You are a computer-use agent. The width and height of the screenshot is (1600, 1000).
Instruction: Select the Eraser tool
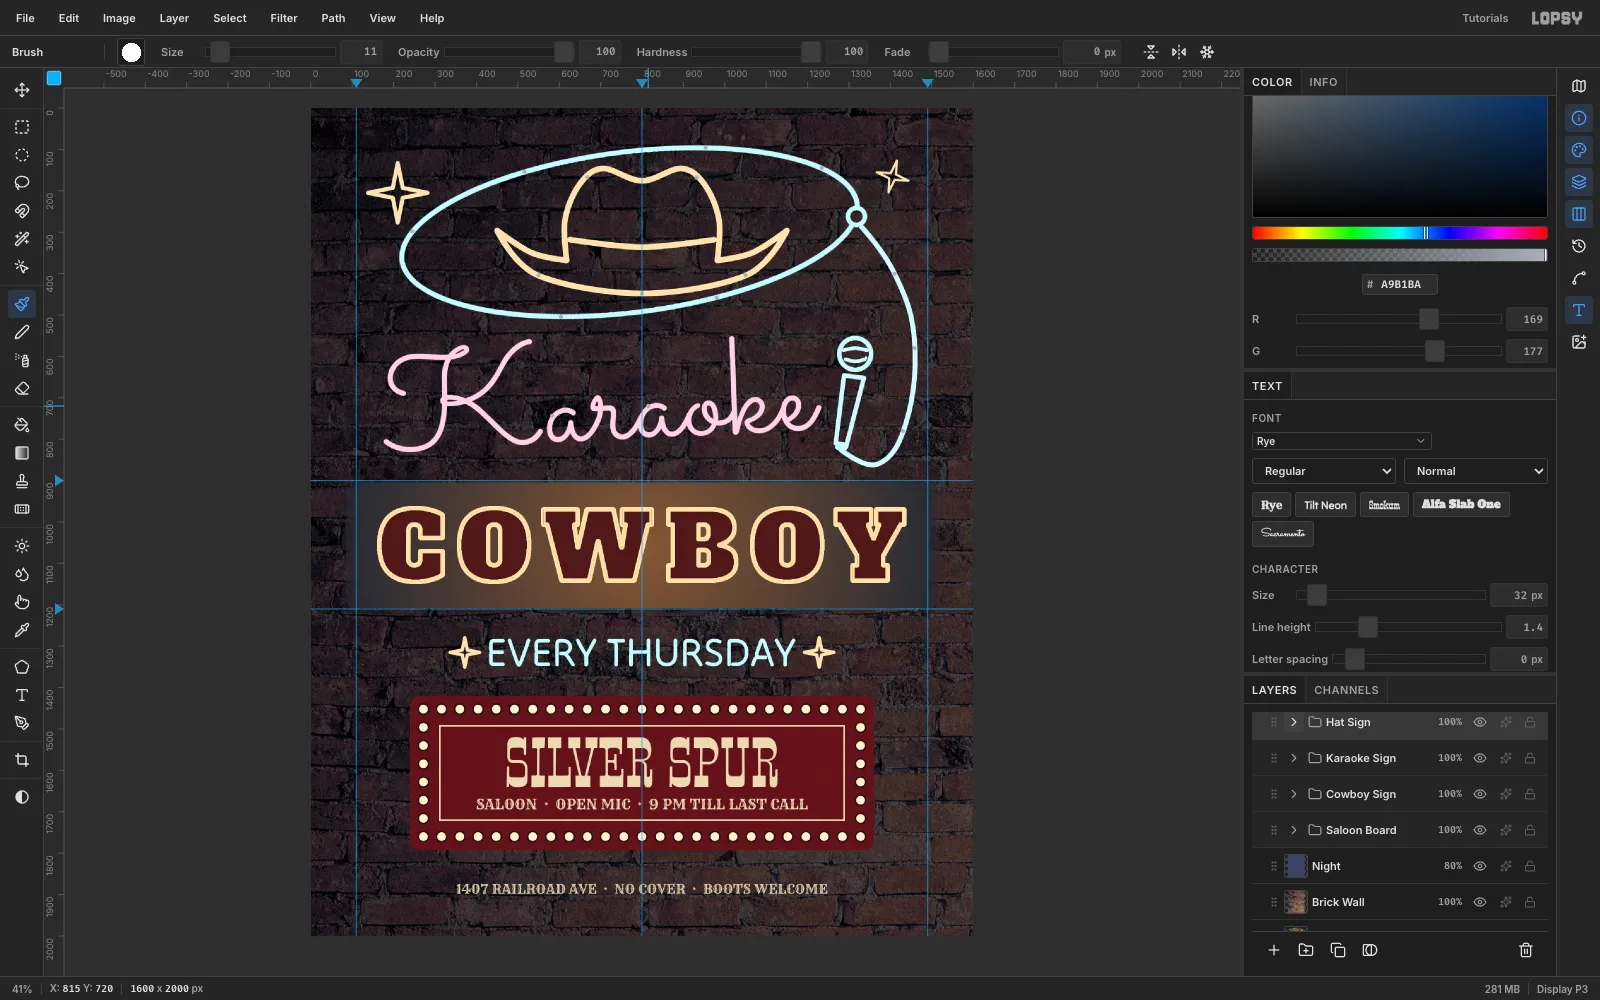pos(22,388)
